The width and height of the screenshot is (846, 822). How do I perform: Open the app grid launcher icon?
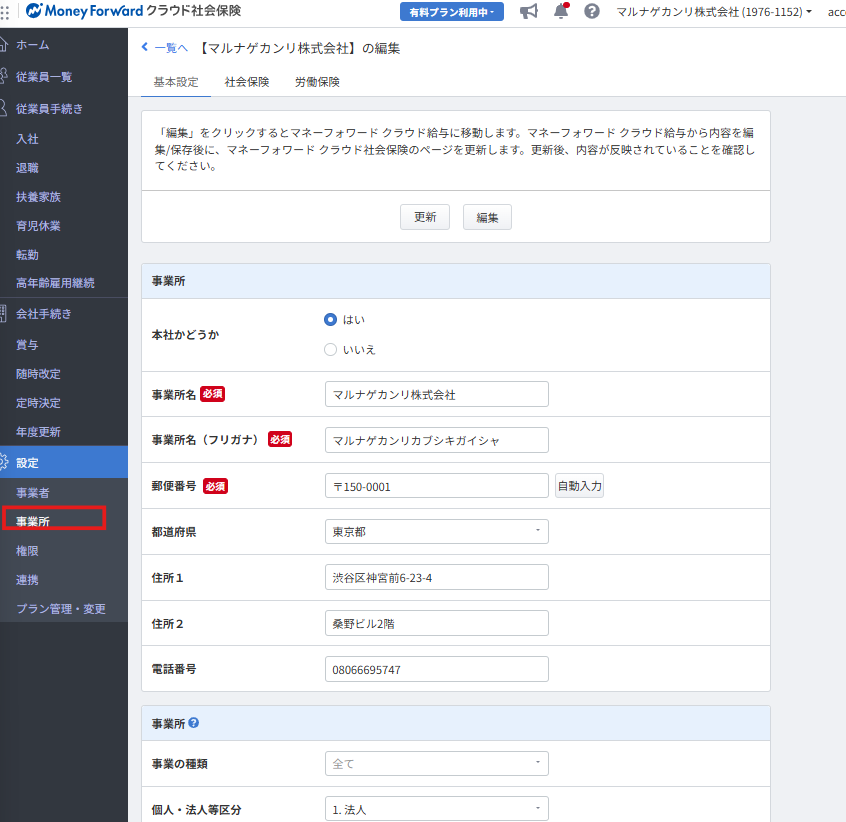coord(4,12)
